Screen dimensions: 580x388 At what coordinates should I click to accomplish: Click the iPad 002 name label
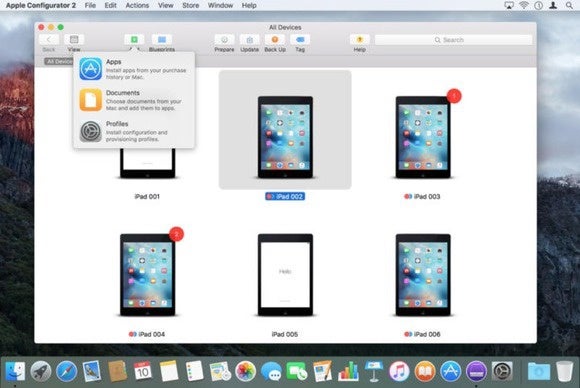pyautogui.click(x=285, y=196)
